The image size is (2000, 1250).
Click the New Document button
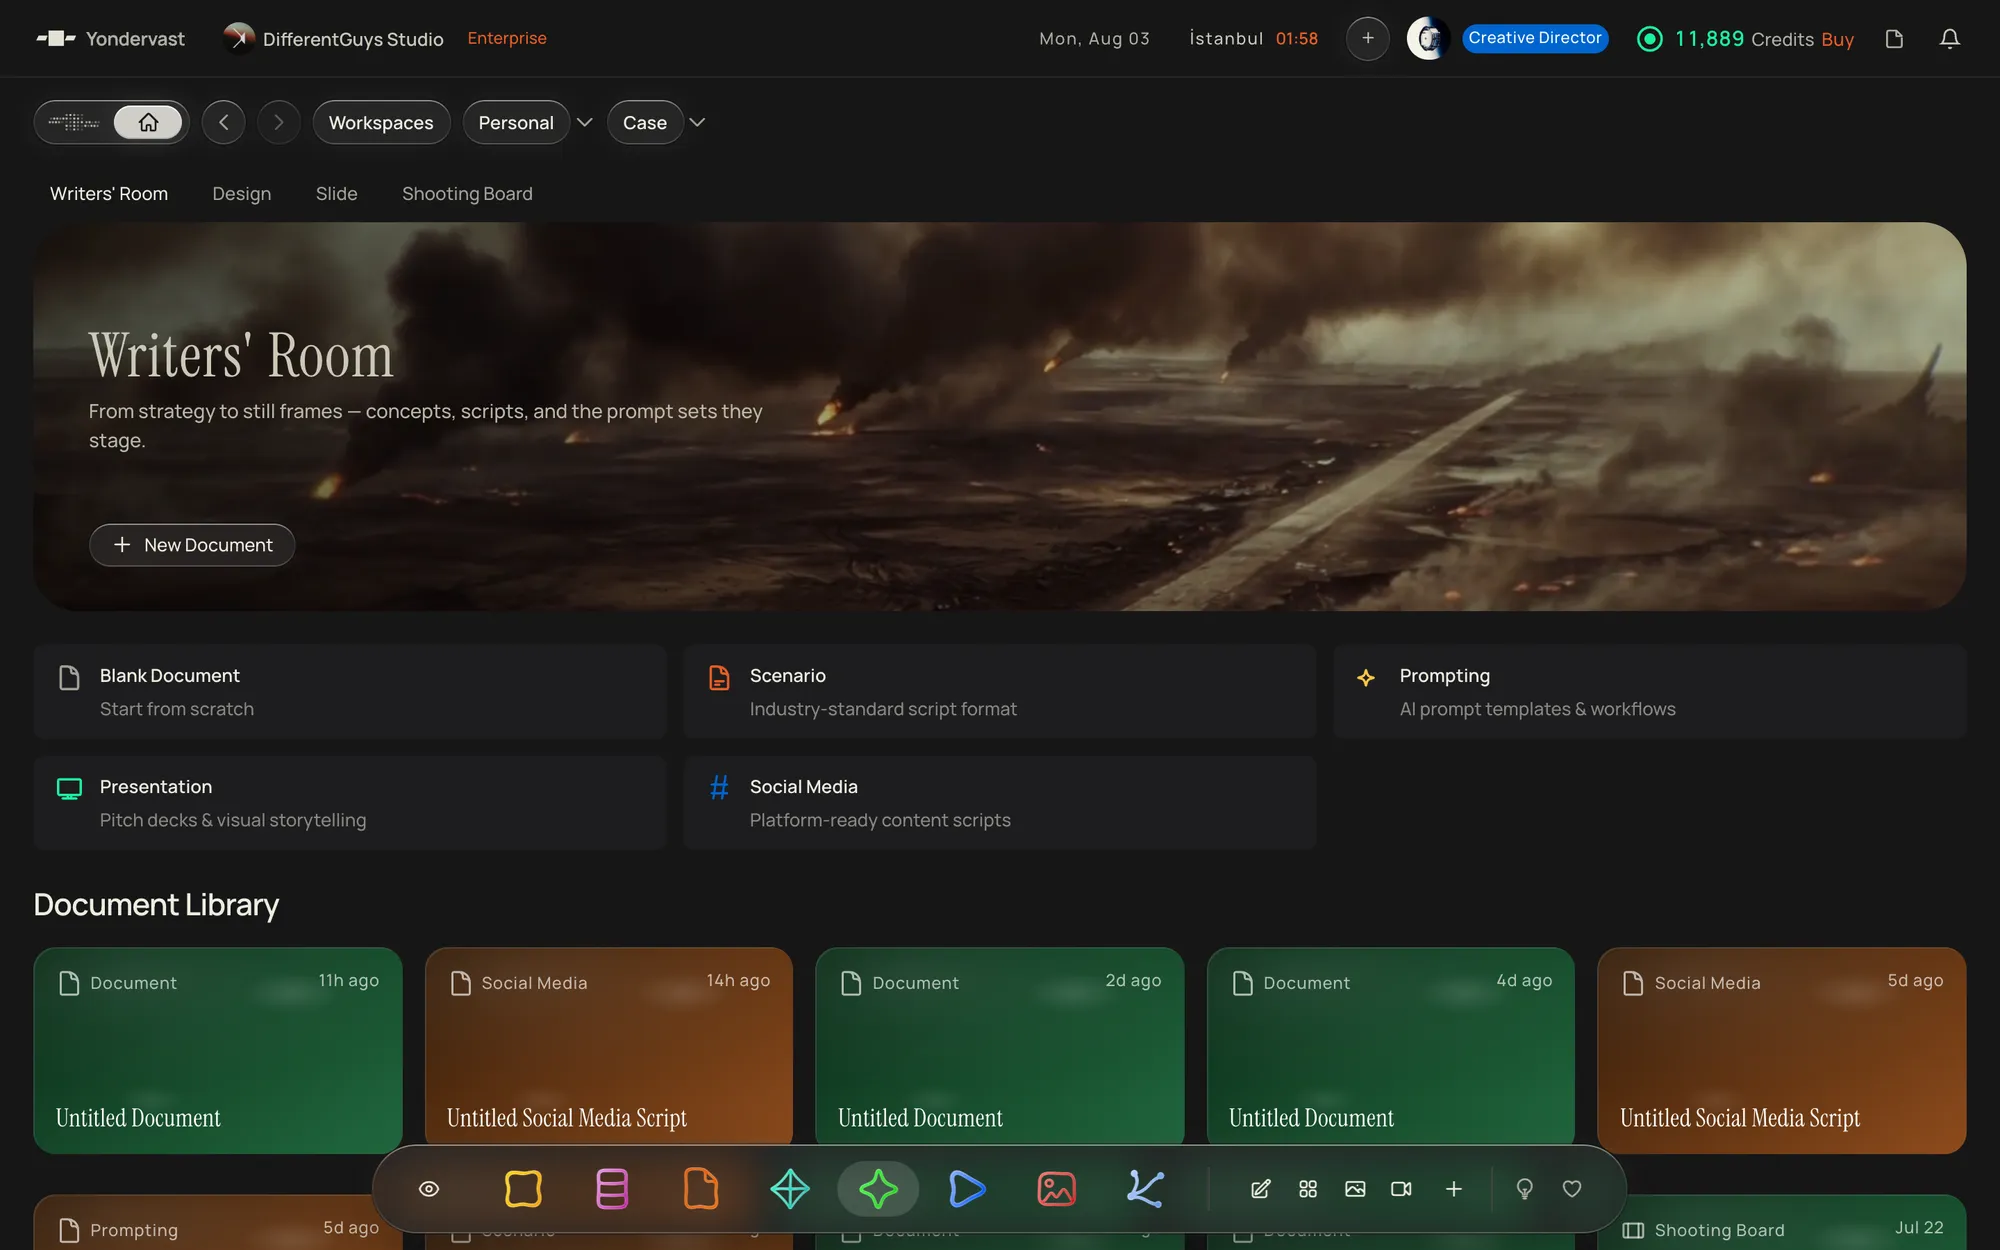(192, 545)
